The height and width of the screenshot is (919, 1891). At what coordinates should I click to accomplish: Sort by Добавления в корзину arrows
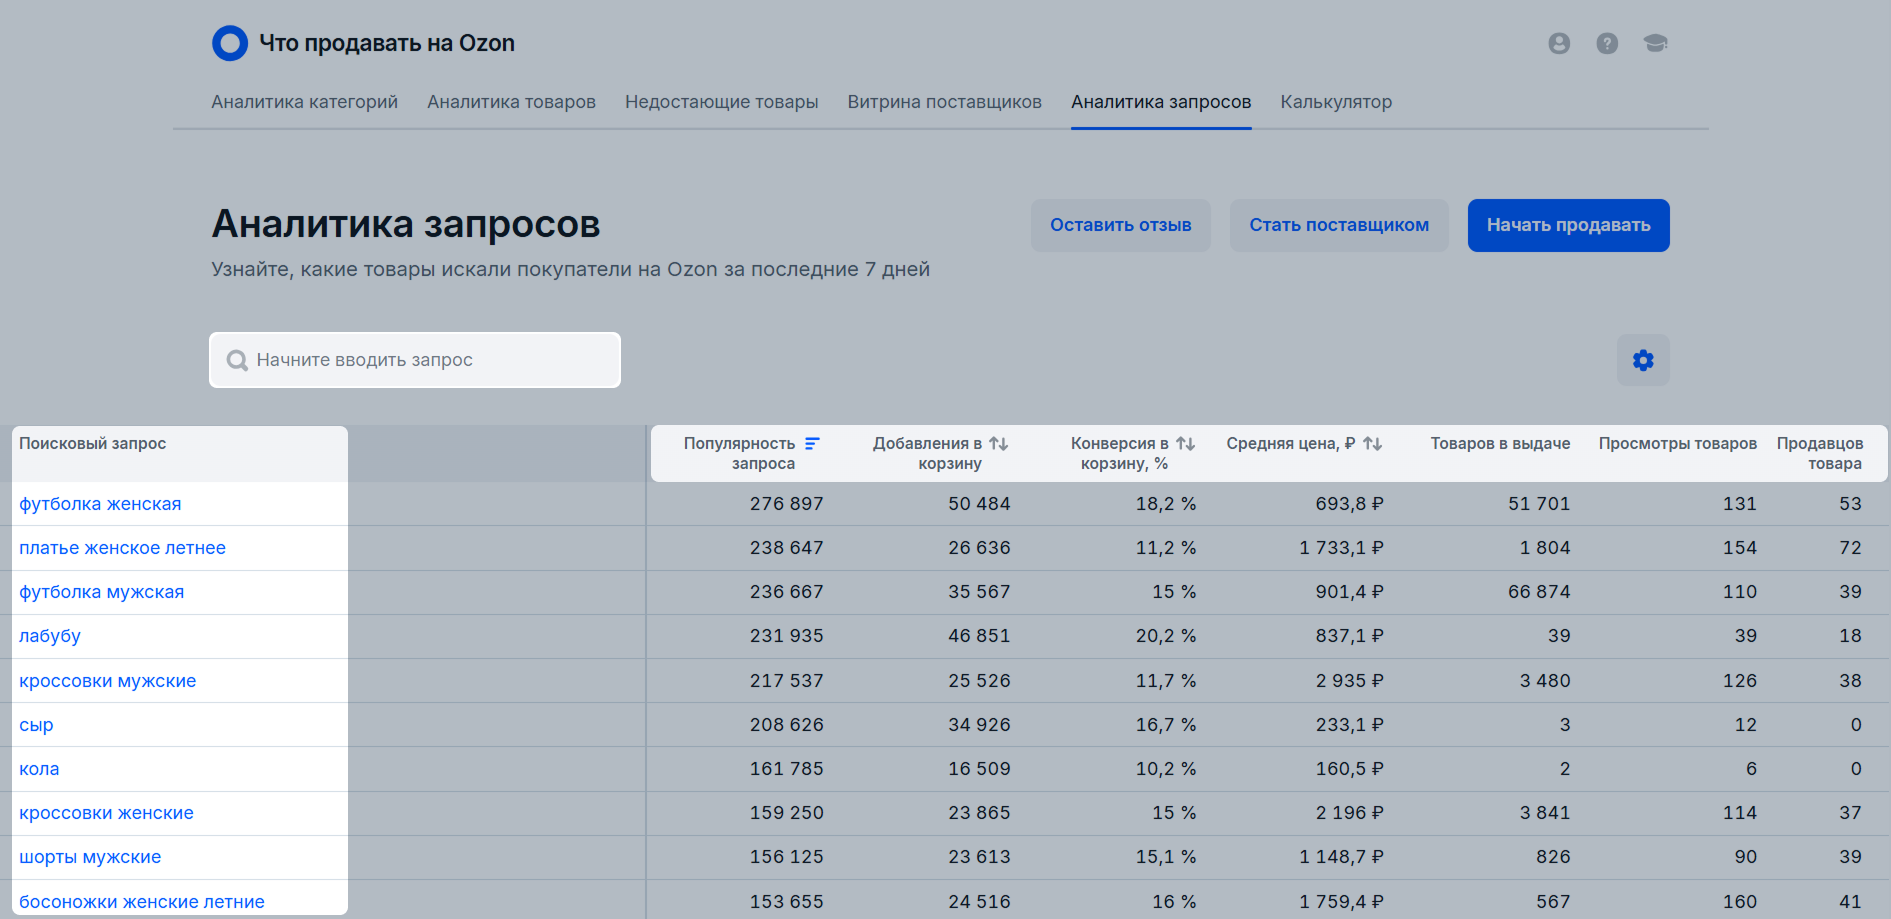[x=998, y=443]
